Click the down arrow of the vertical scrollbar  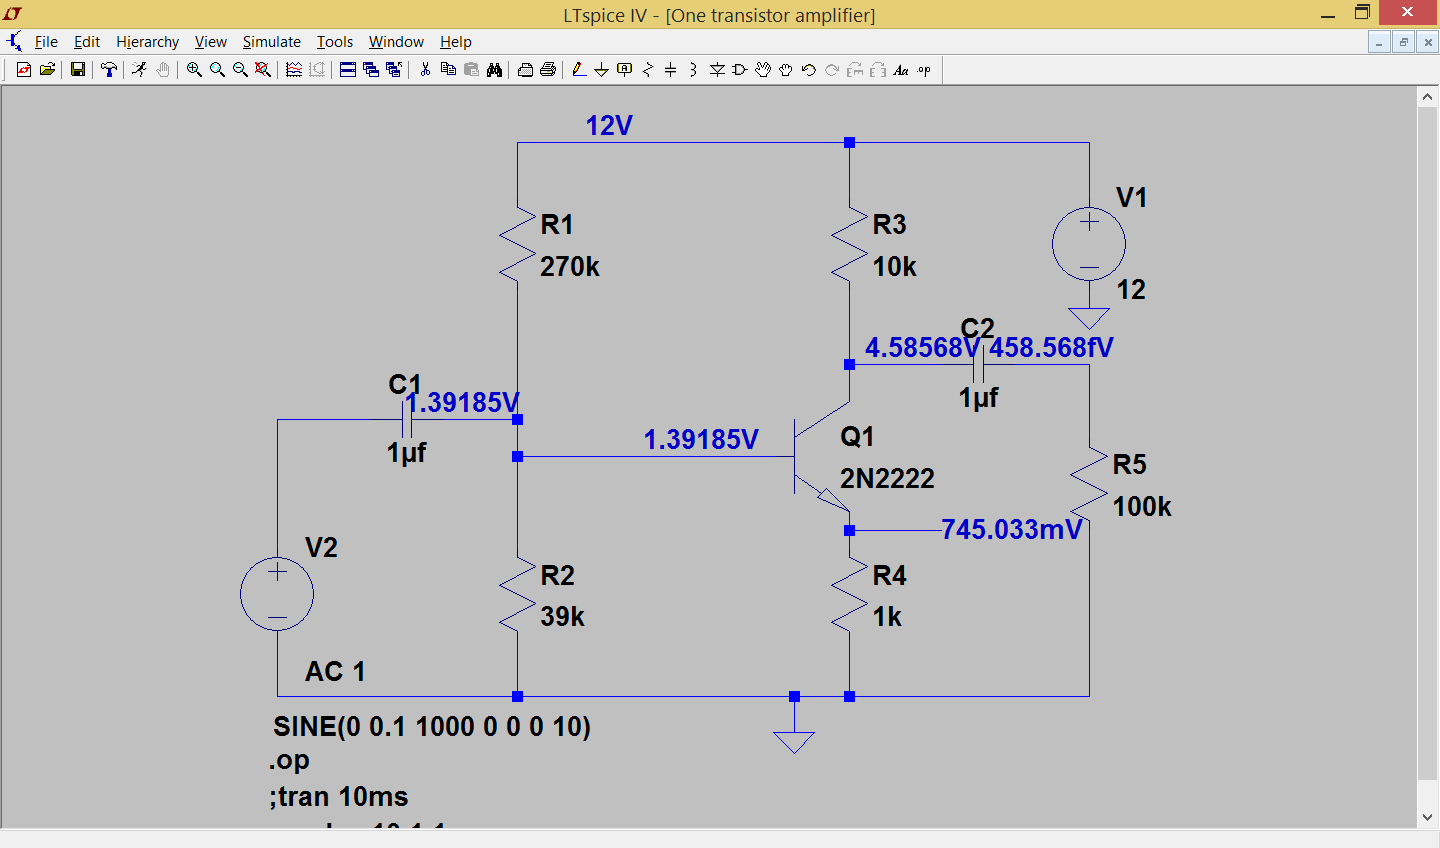click(1427, 818)
